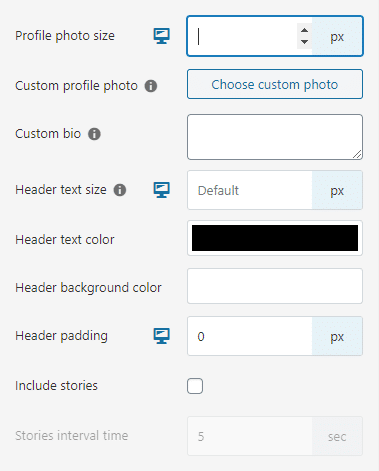Image resolution: width=379 pixels, height=471 pixels.
Task: Click desktop device icon beside Header text size
Action: point(161,190)
